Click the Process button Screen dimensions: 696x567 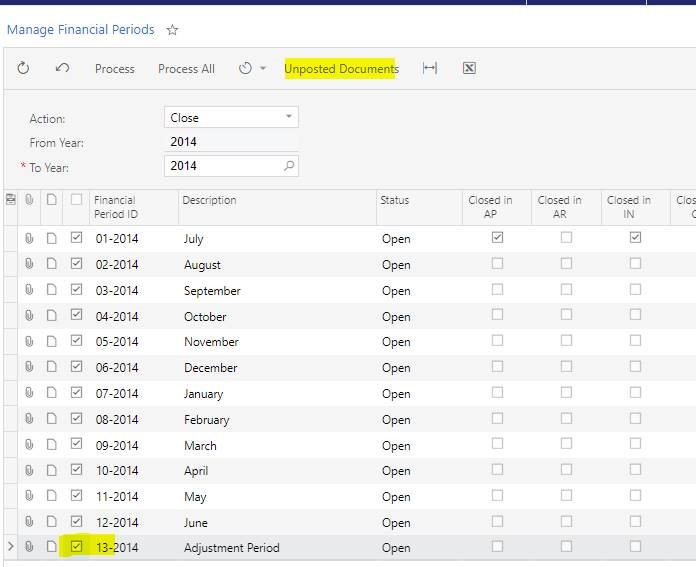click(115, 68)
